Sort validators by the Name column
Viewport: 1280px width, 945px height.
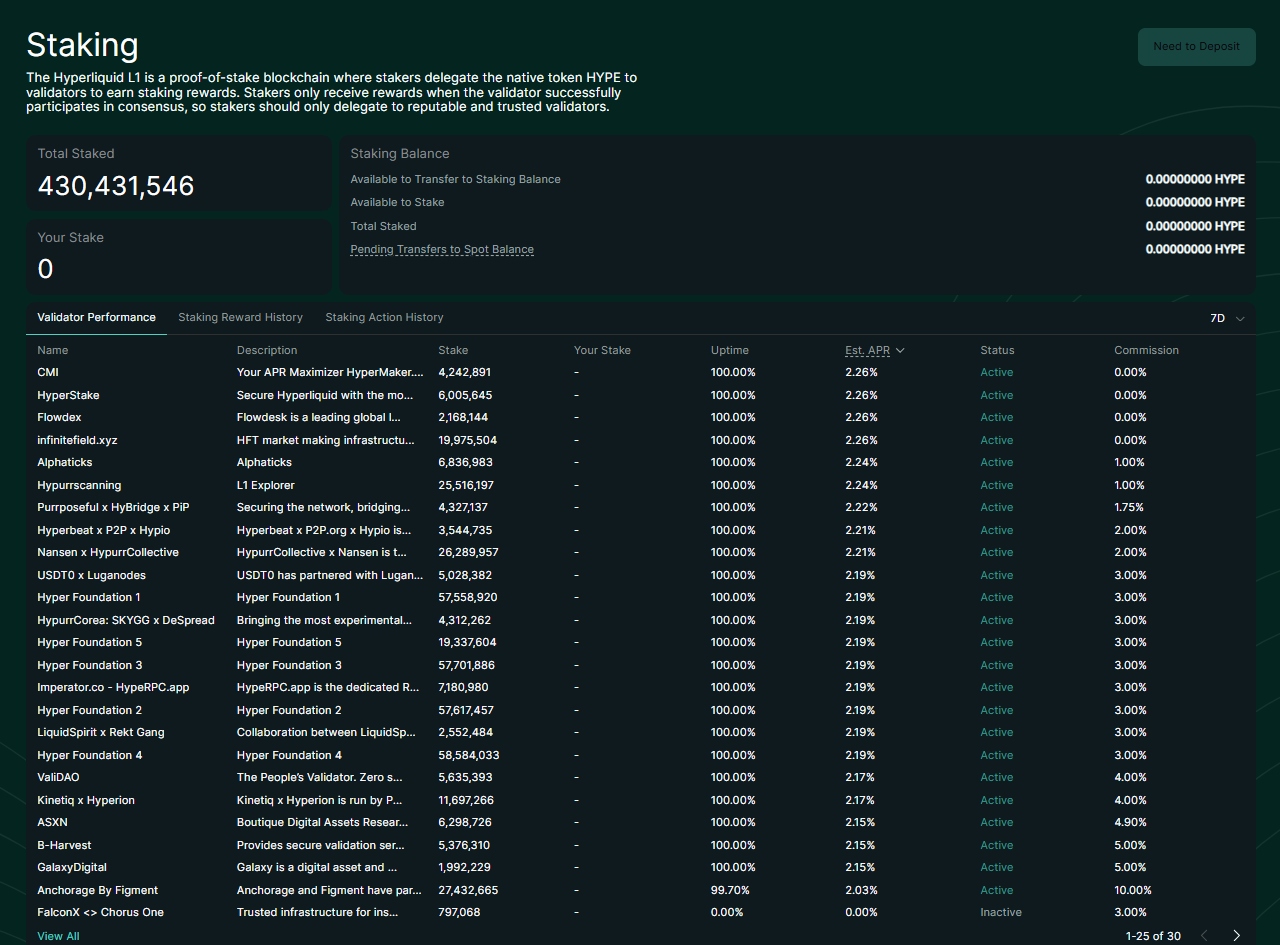point(52,350)
